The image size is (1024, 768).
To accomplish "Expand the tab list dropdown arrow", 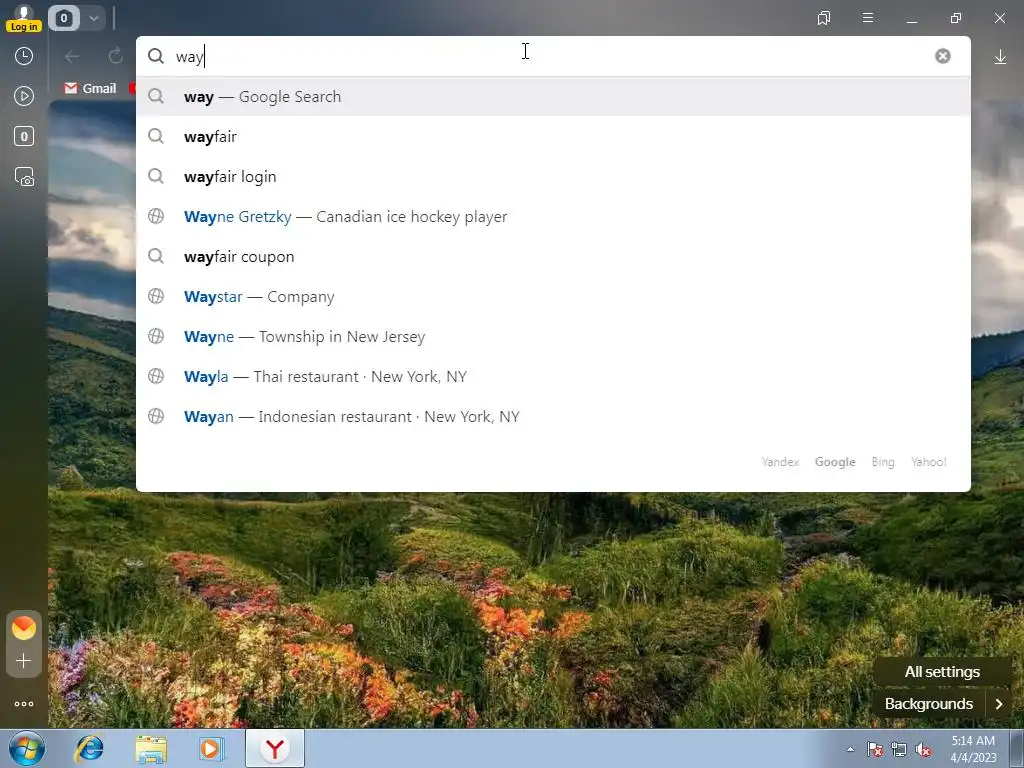I will pos(93,18).
